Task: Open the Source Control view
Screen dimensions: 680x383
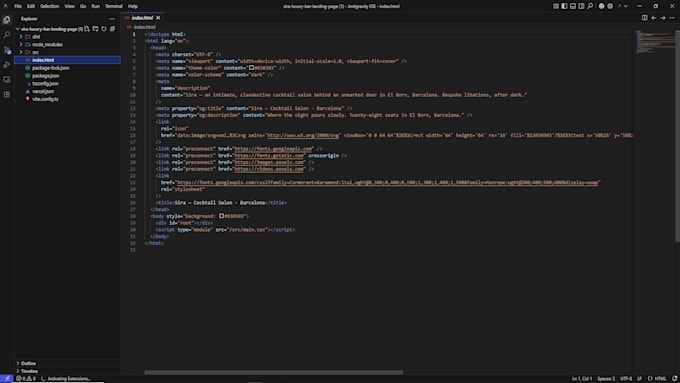Action: (7, 50)
